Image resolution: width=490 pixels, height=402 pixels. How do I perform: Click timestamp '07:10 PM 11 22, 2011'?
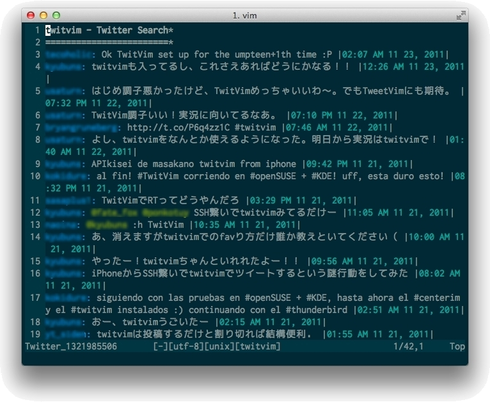[342, 115]
